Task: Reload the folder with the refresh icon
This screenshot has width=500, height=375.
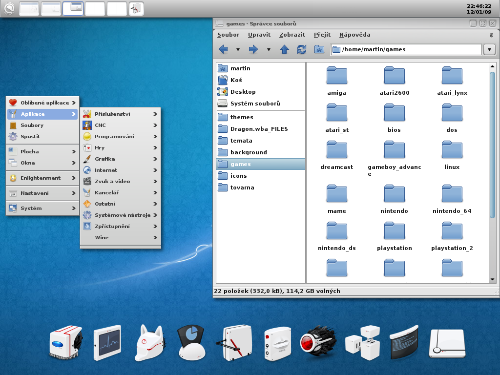Action: [302, 50]
